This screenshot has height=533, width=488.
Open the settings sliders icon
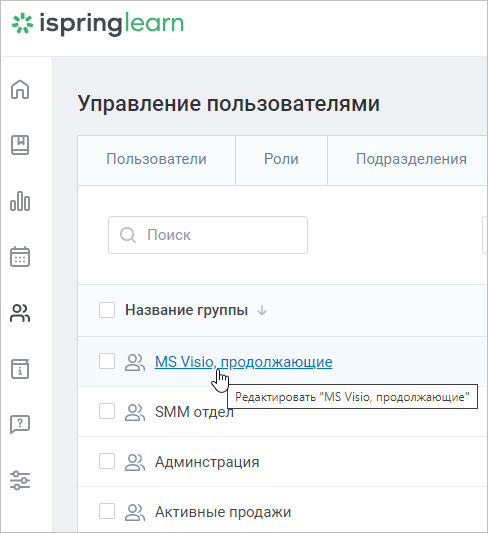(20, 480)
